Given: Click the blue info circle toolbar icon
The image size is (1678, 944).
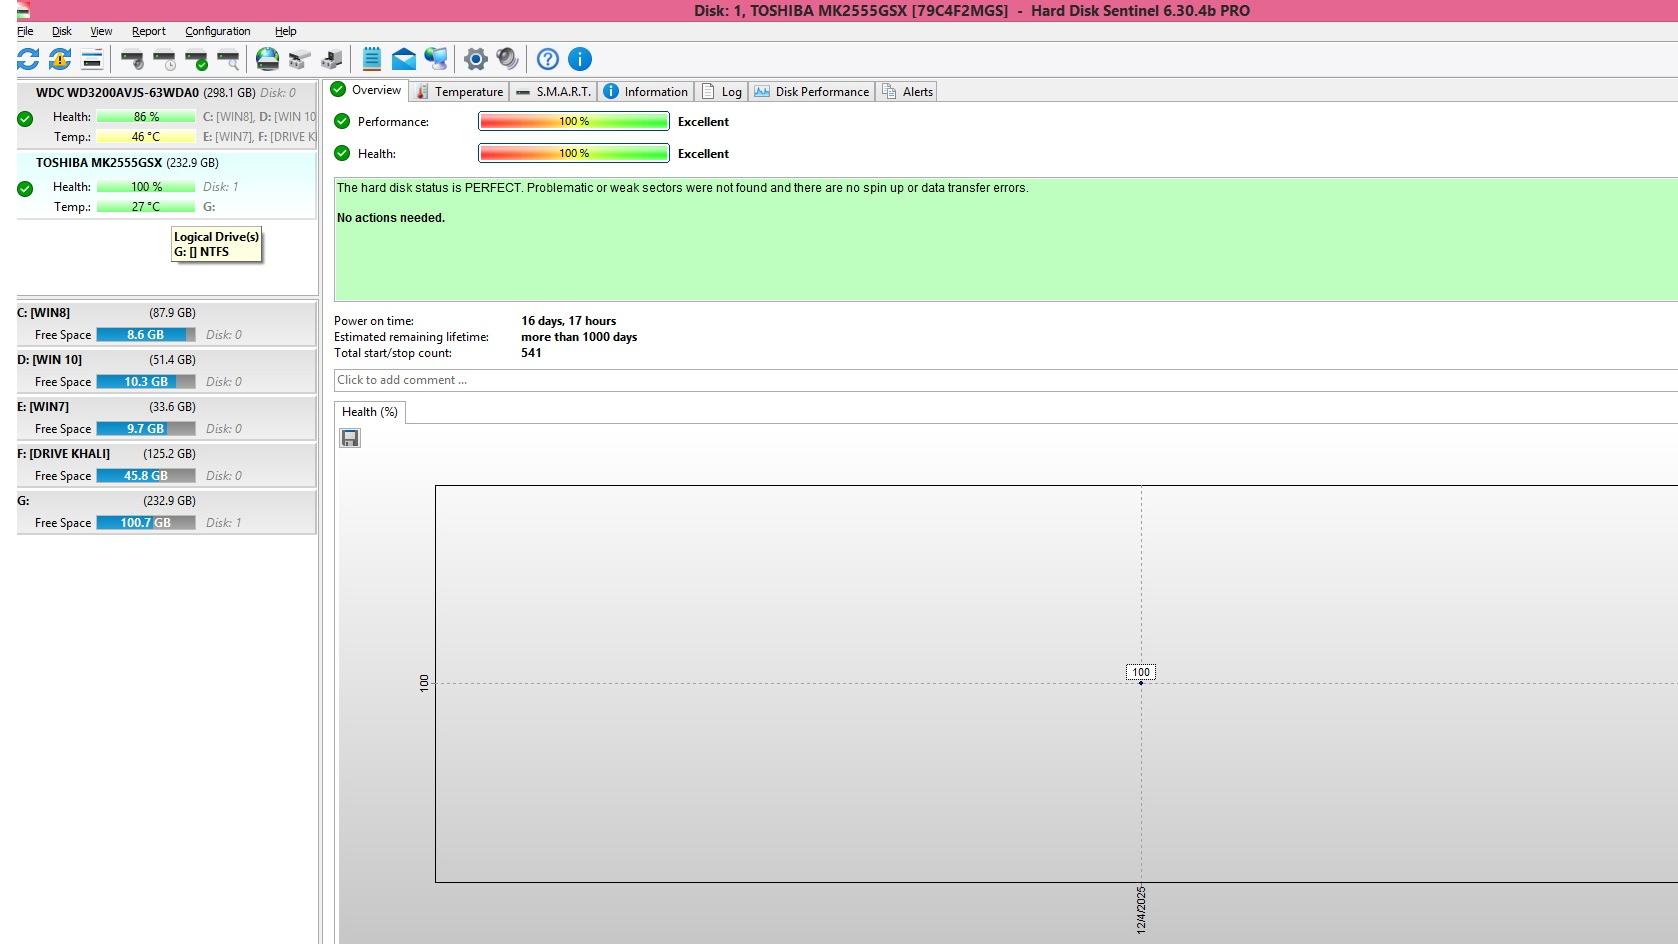Looking at the screenshot, I should click(580, 59).
